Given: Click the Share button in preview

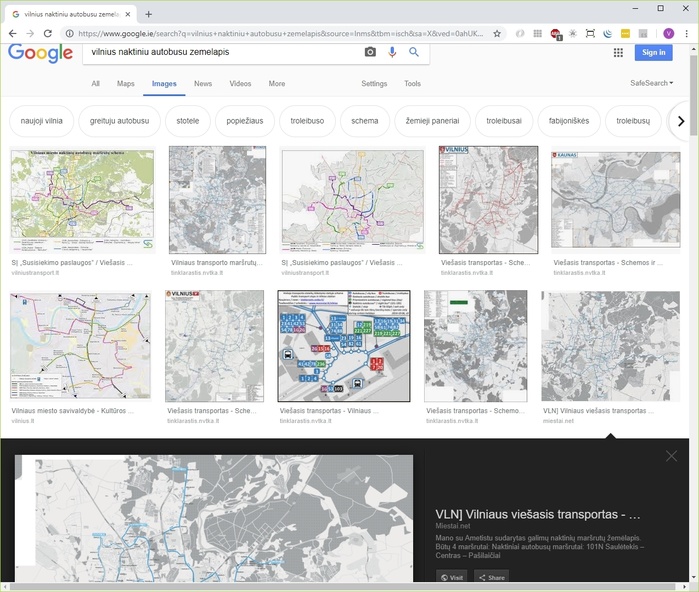Looking at the screenshot, I should tap(492, 577).
